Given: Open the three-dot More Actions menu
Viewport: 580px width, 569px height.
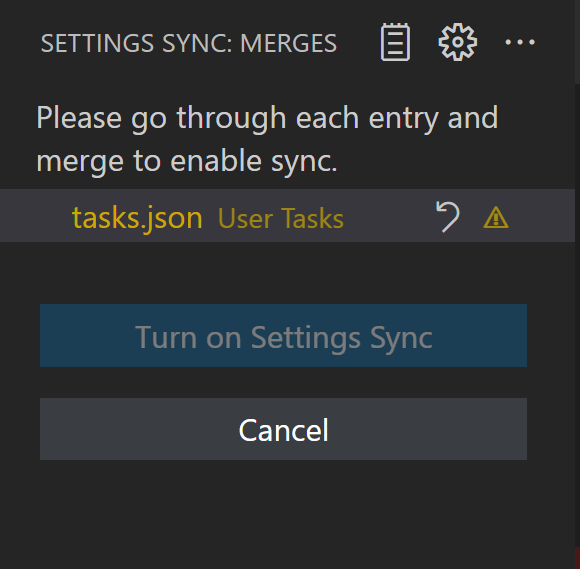Looking at the screenshot, I should tap(520, 42).
